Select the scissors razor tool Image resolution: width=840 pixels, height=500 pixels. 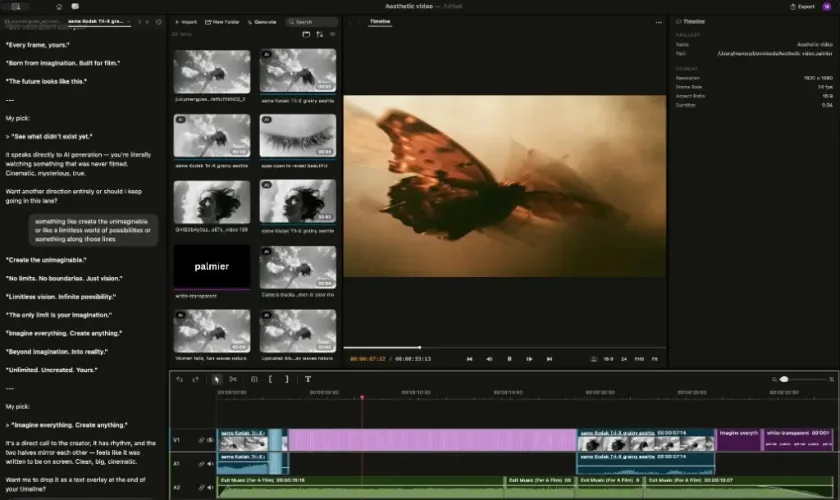point(233,379)
